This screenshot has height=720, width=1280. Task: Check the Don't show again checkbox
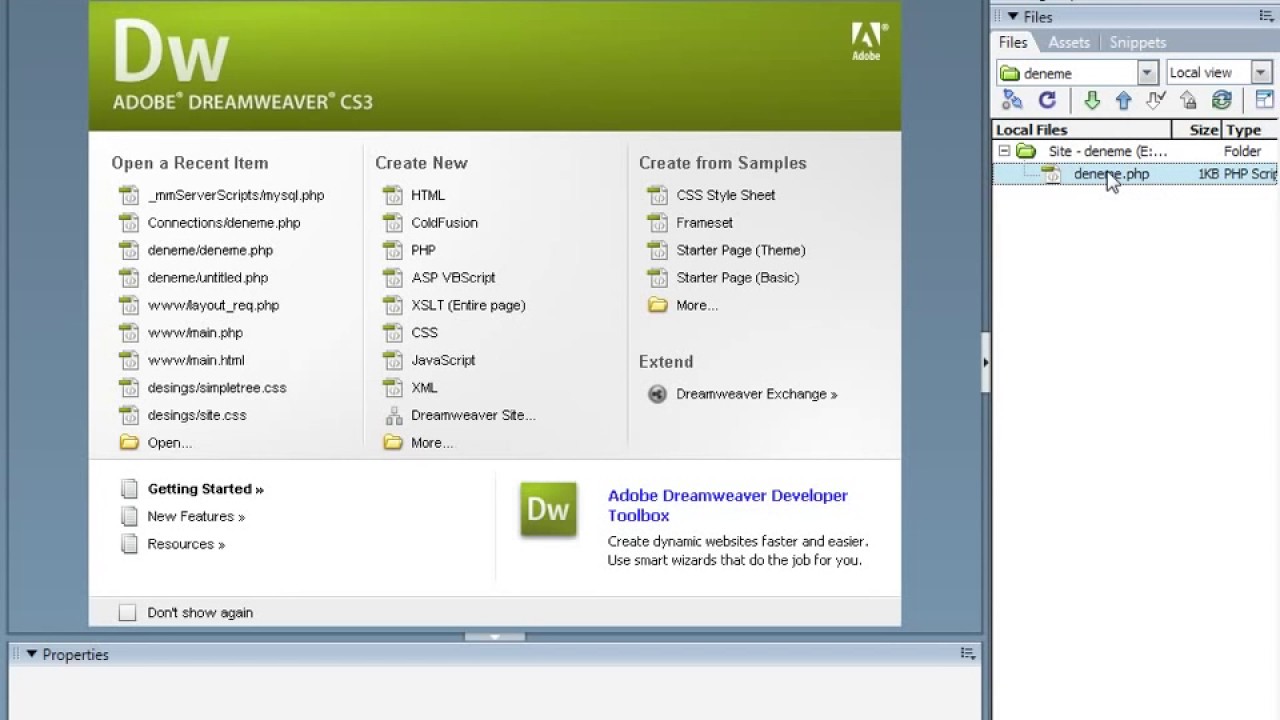[x=127, y=613]
